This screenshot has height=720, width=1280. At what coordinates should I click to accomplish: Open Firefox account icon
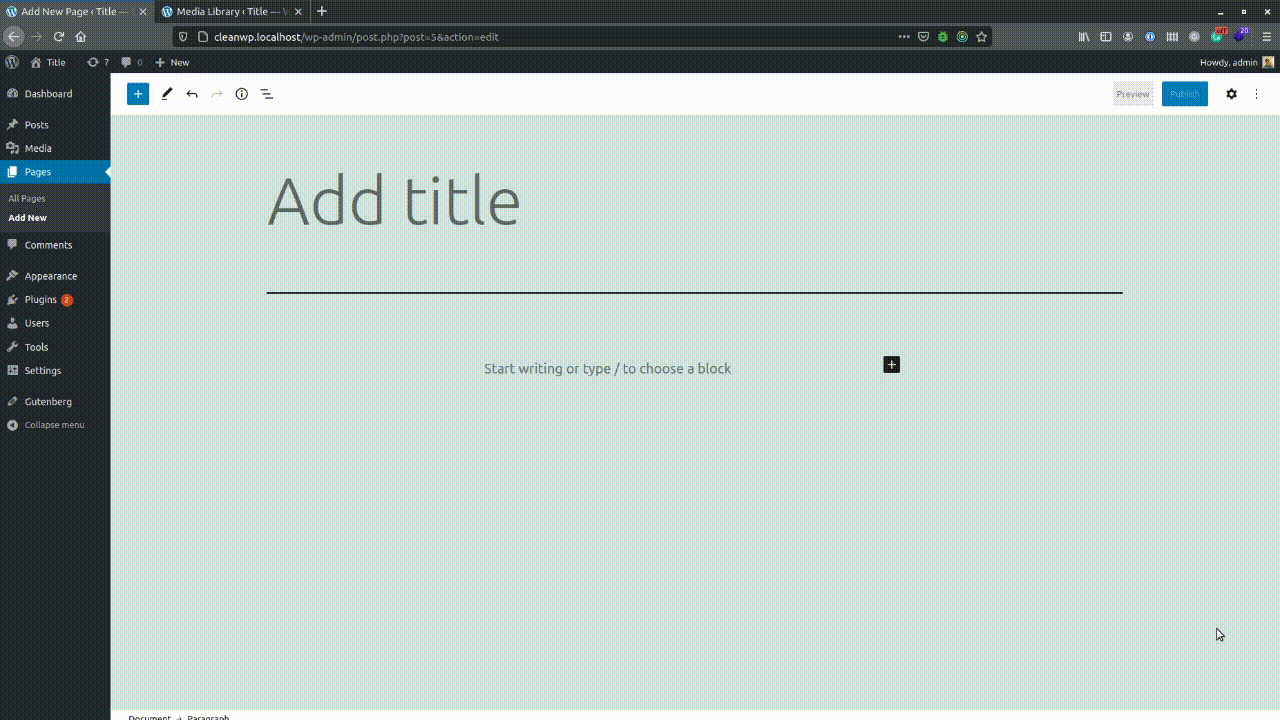click(1128, 37)
